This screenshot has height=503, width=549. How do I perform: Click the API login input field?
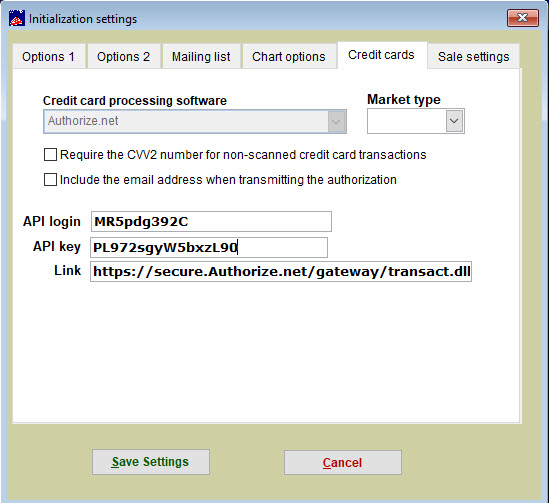(x=211, y=222)
